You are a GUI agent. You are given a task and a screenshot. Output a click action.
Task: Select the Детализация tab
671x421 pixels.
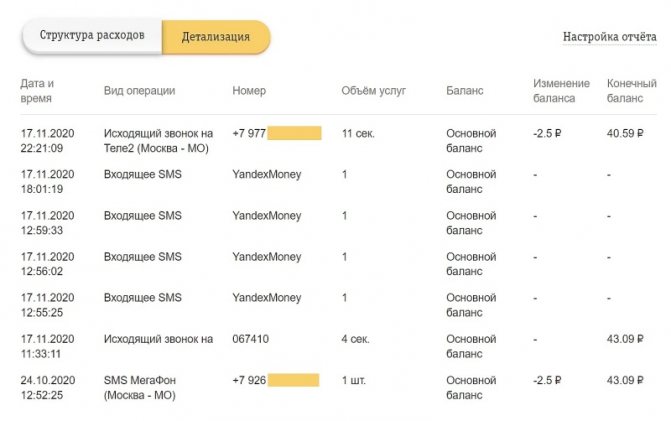(x=216, y=37)
